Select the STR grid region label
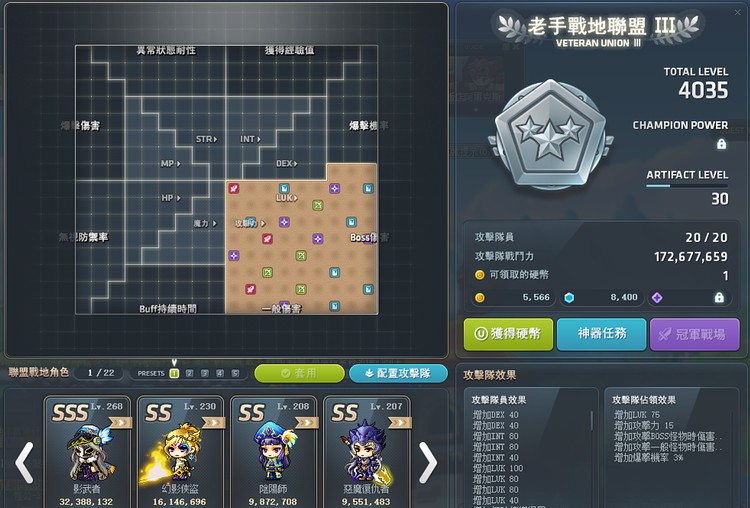 point(206,139)
